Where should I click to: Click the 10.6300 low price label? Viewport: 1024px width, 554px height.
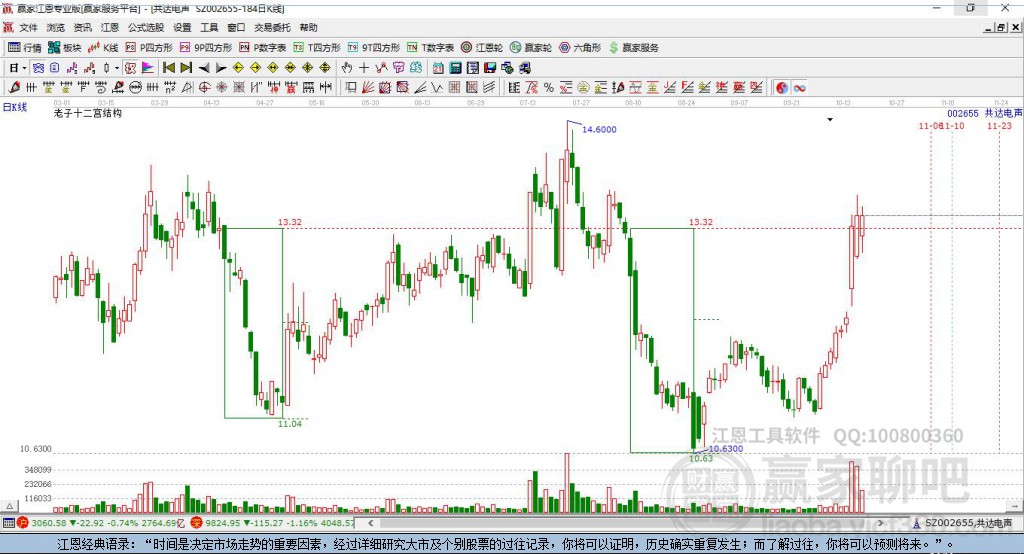tap(726, 449)
